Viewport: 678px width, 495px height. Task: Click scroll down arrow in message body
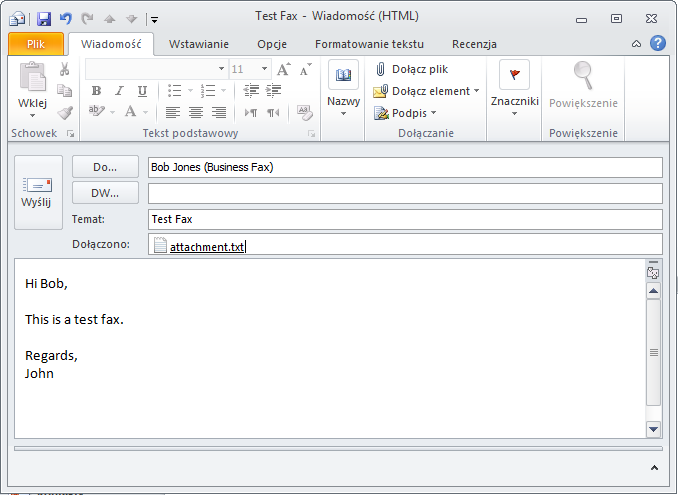tap(653, 429)
